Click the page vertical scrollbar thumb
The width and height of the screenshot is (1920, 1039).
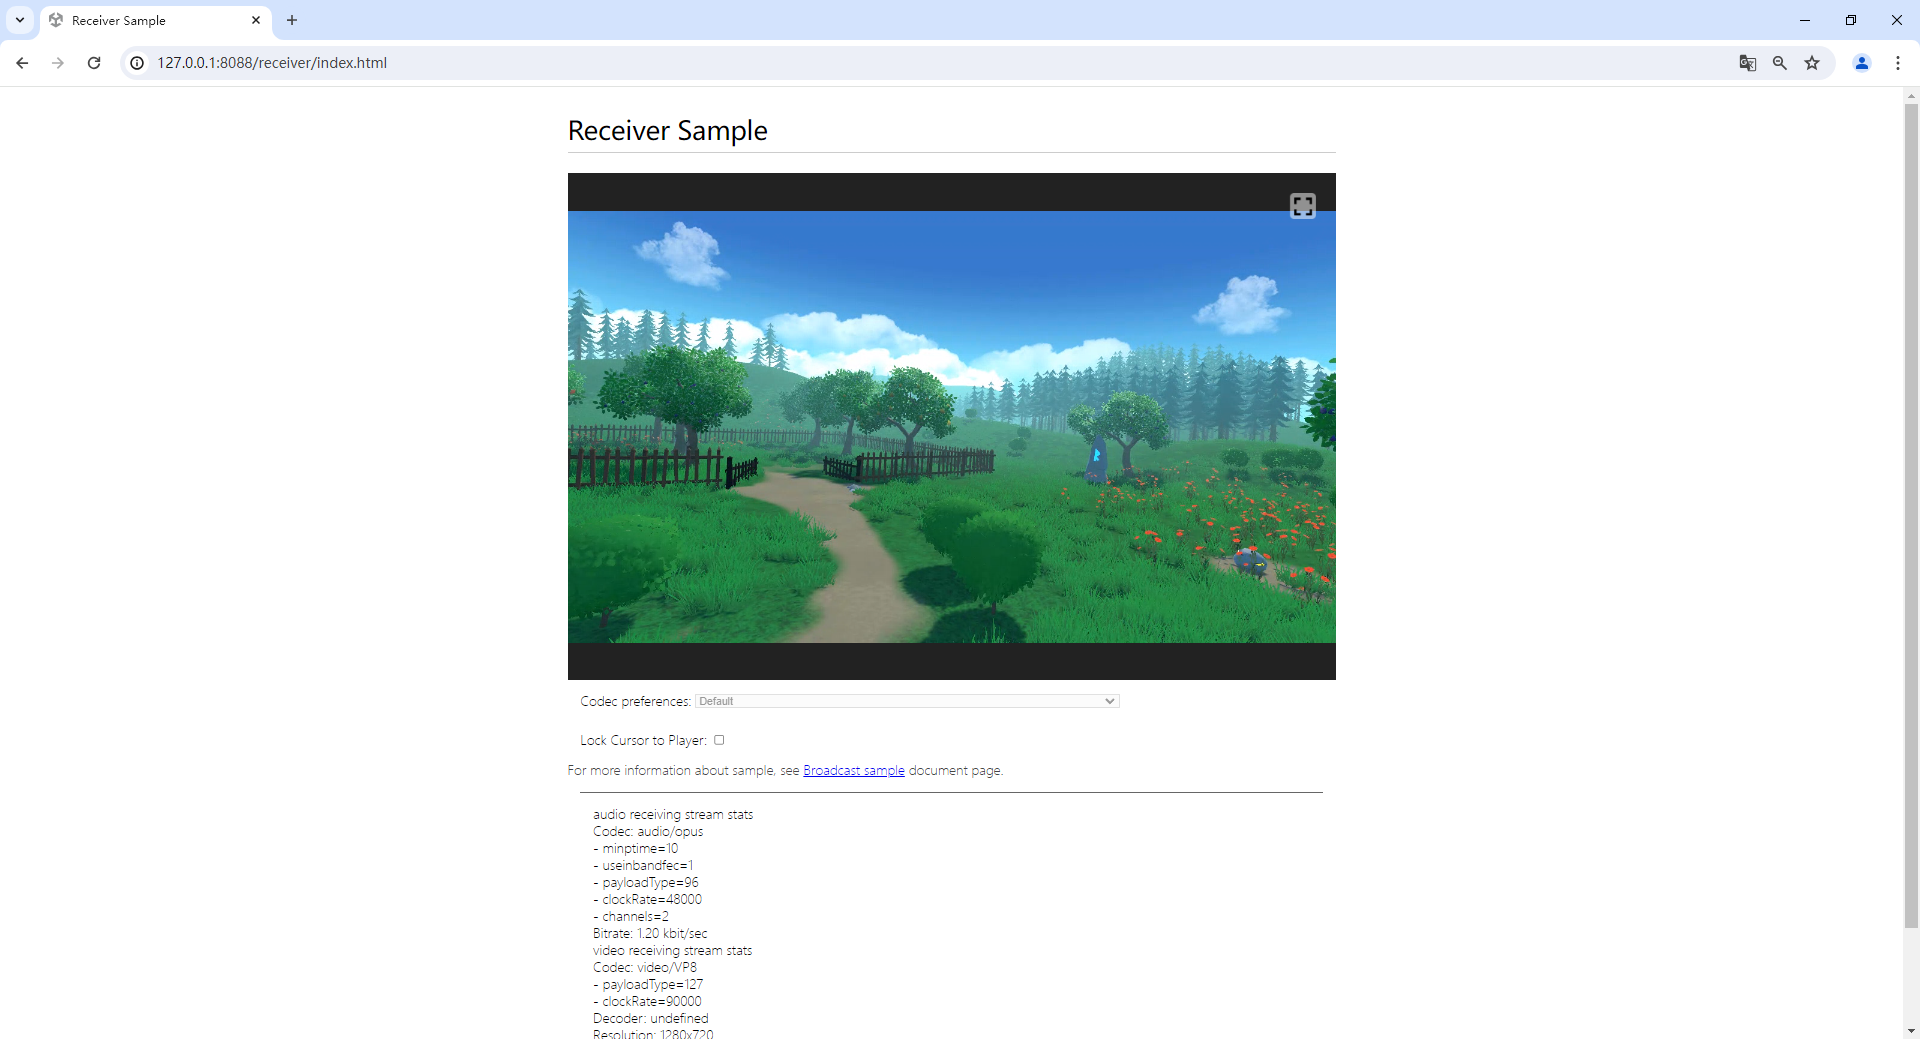(1911, 500)
